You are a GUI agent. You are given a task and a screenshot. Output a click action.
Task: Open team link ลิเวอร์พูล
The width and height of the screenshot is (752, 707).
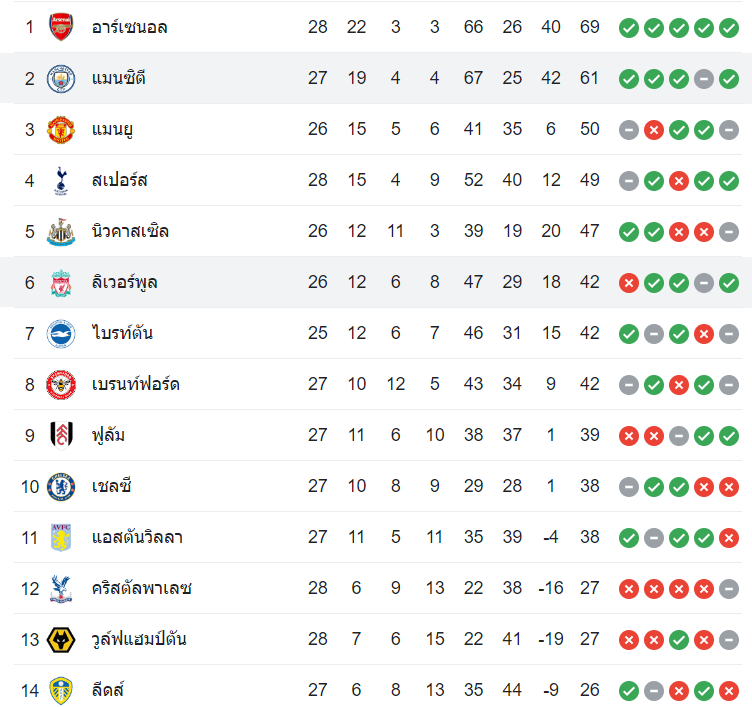pyautogui.click(x=124, y=282)
